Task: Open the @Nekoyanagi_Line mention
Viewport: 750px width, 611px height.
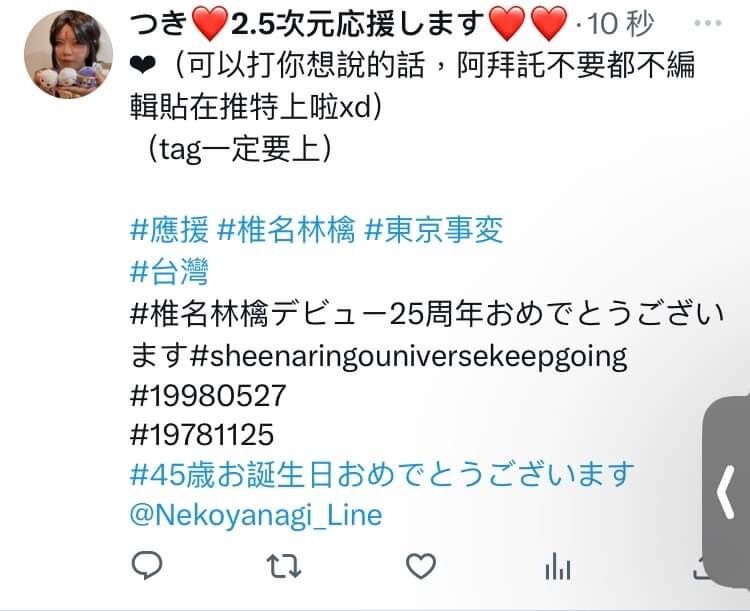Action: point(256,515)
